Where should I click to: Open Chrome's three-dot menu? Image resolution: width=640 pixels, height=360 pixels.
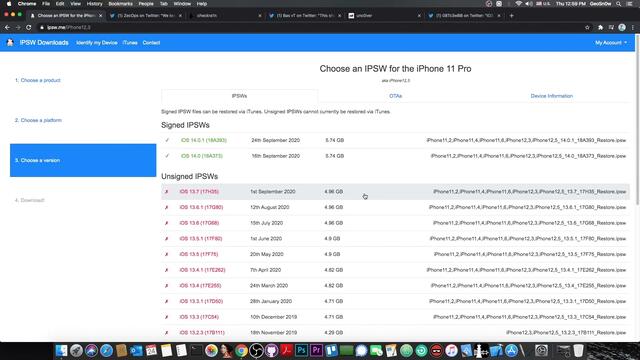pyautogui.click(x=633, y=27)
